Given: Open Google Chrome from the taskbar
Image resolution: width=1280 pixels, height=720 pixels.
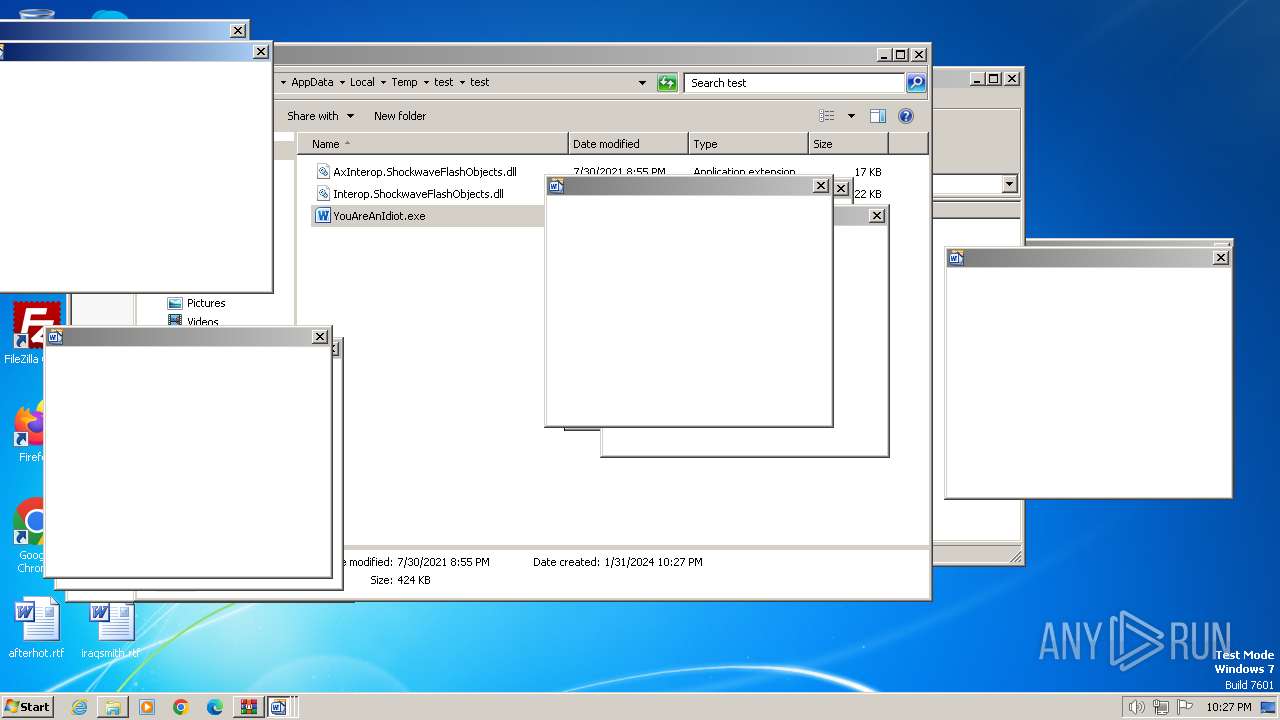Looking at the screenshot, I should click(181, 707).
